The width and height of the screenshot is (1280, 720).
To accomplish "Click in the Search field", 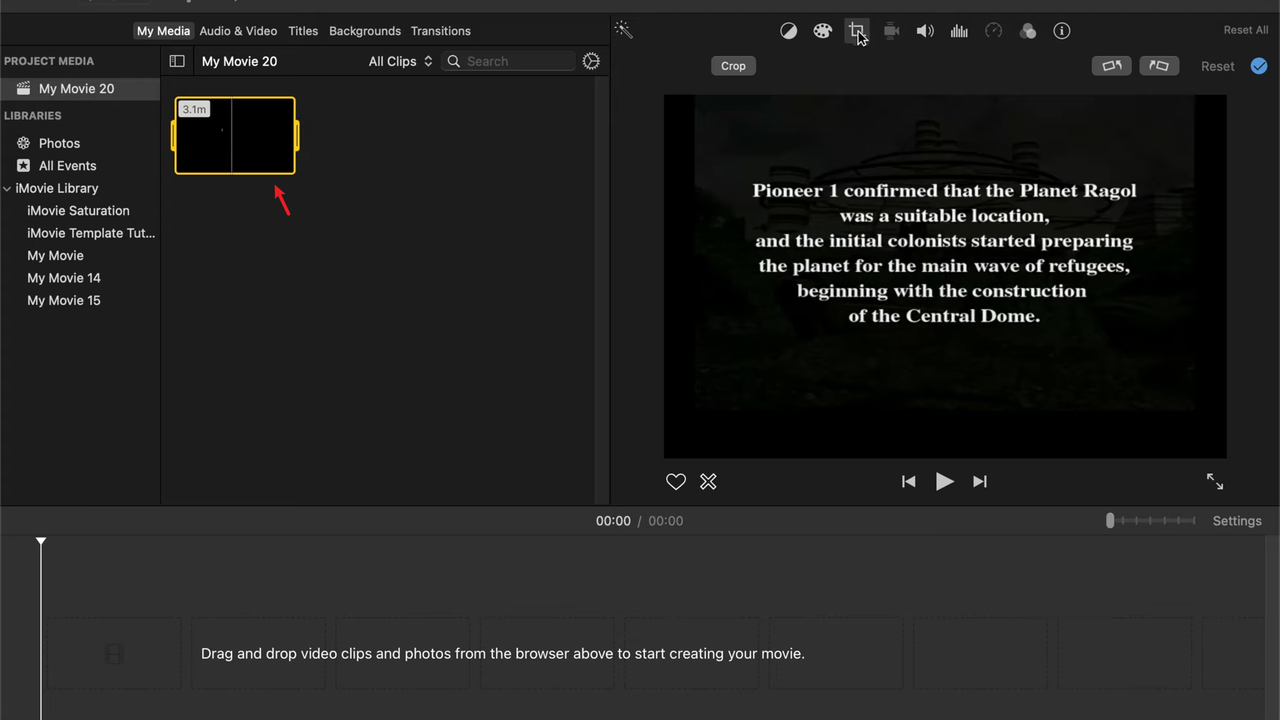I will coord(508,61).
